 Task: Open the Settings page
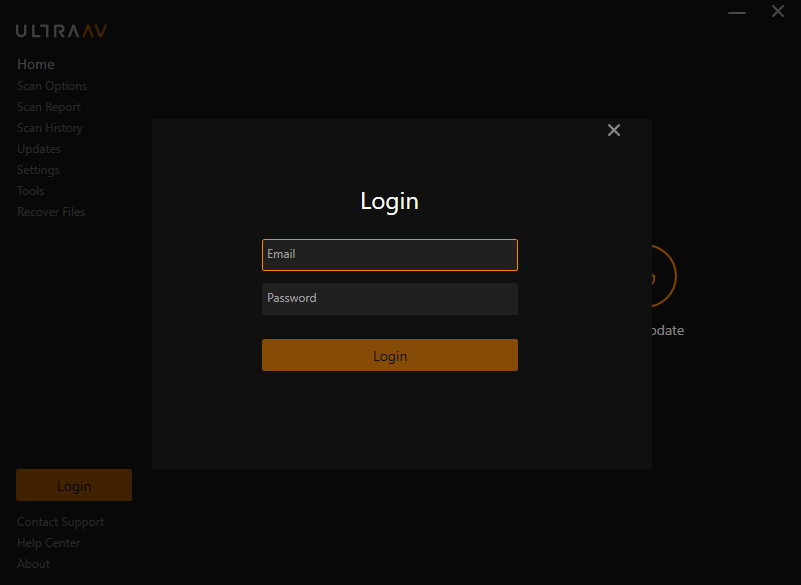pyautogui.click(x=38, y=170)
